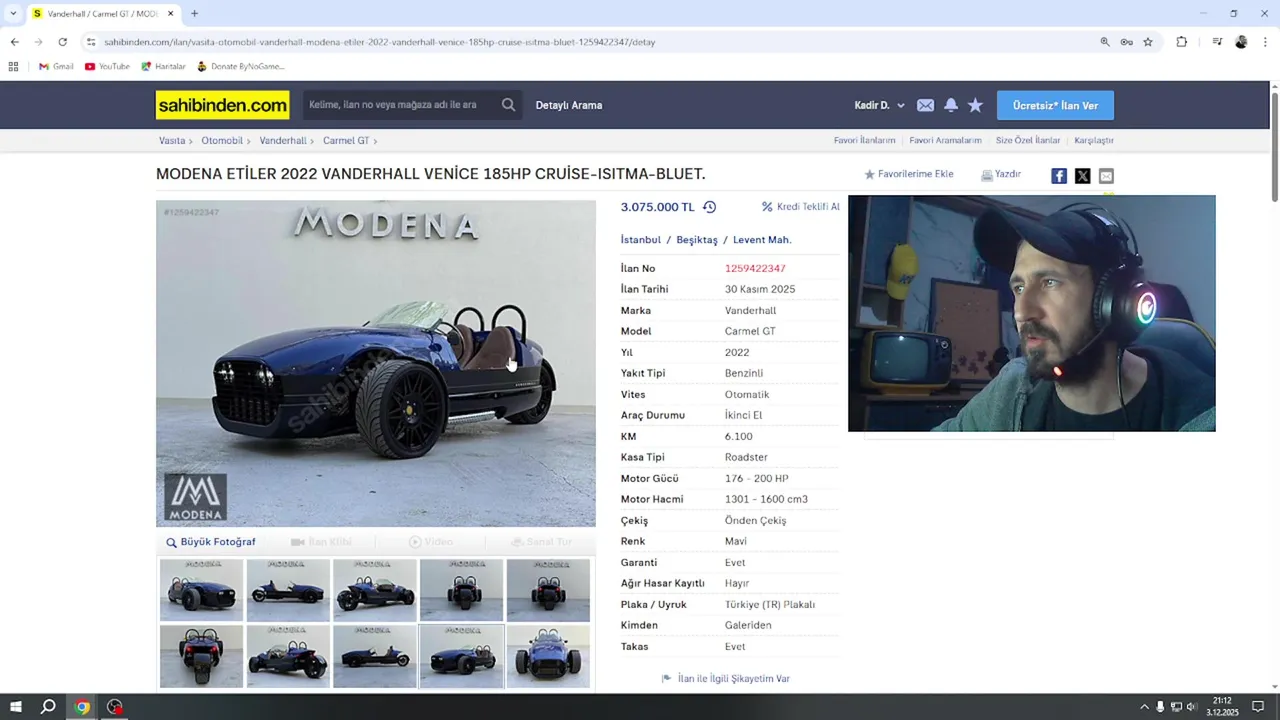Click Karşılaştır link
The height and width of the screenshot is (720, 1280).
coord(1094,141)
